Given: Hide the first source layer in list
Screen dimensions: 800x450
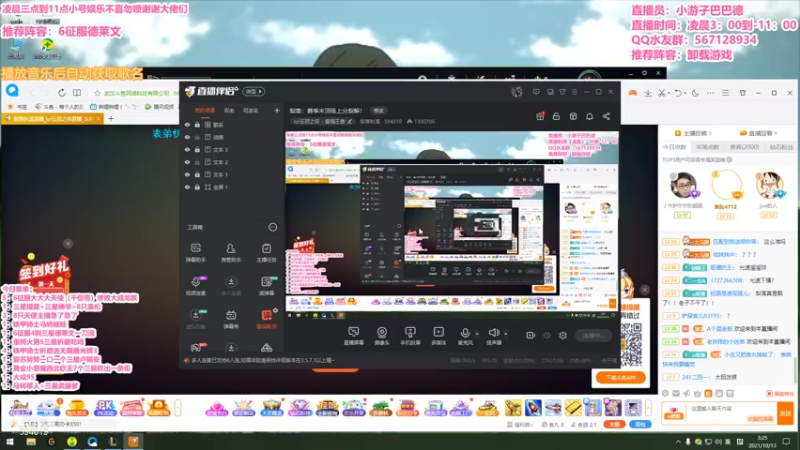Looking at the screenshot, I should 187,124.
